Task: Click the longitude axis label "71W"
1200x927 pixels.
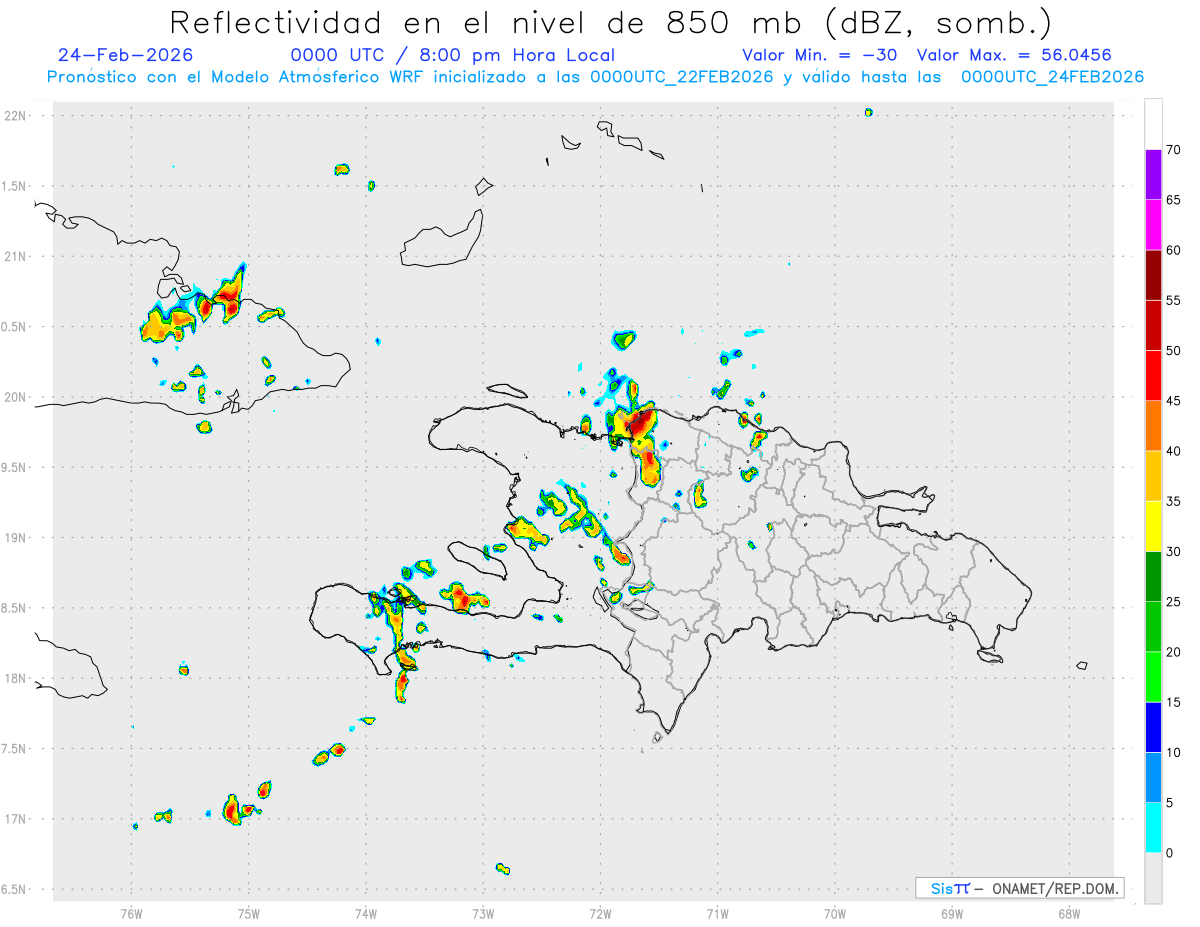Action: click(x=717, y=913)
